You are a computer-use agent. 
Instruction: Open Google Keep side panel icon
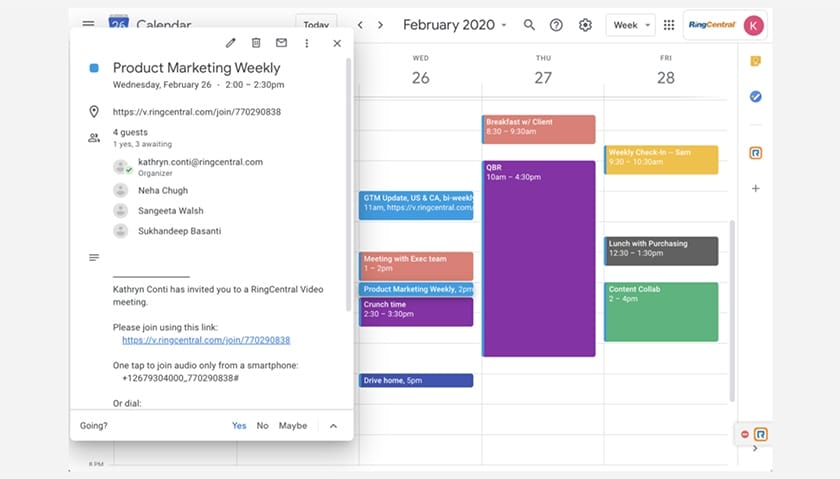pyautogui.click(x=756, y=61)
